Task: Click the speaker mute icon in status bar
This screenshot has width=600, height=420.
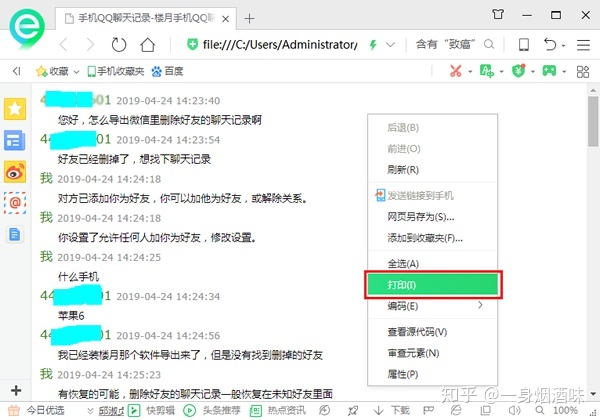Action: [514, 410]
